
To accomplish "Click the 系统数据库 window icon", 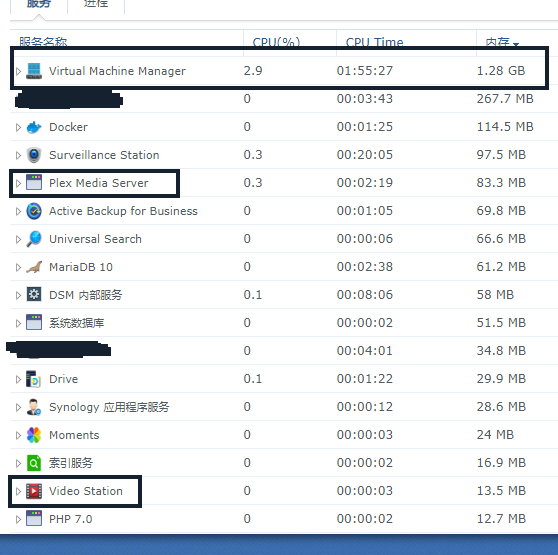I will [34, 323].
